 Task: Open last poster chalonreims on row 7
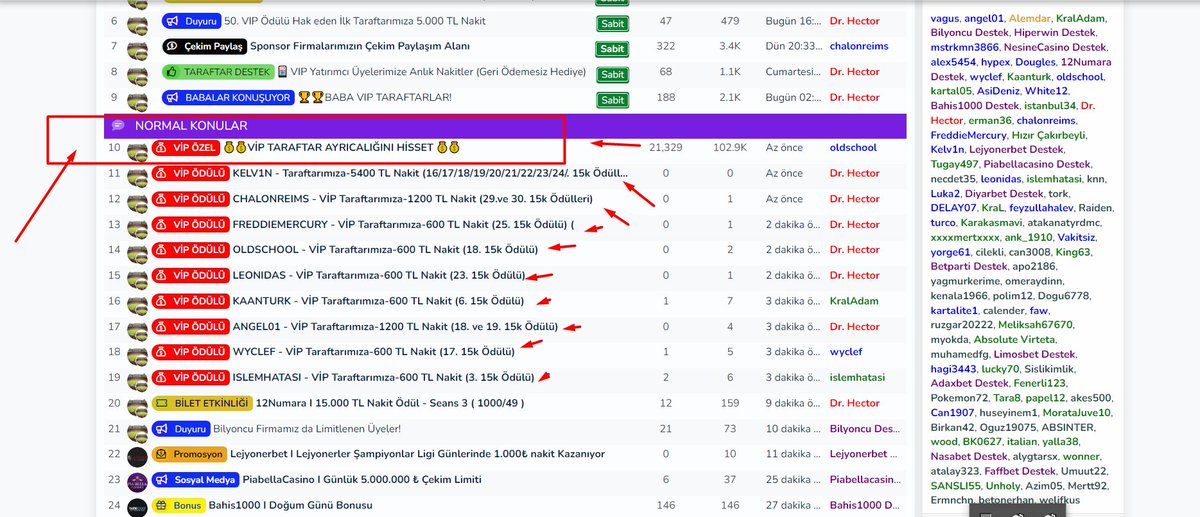859,46
